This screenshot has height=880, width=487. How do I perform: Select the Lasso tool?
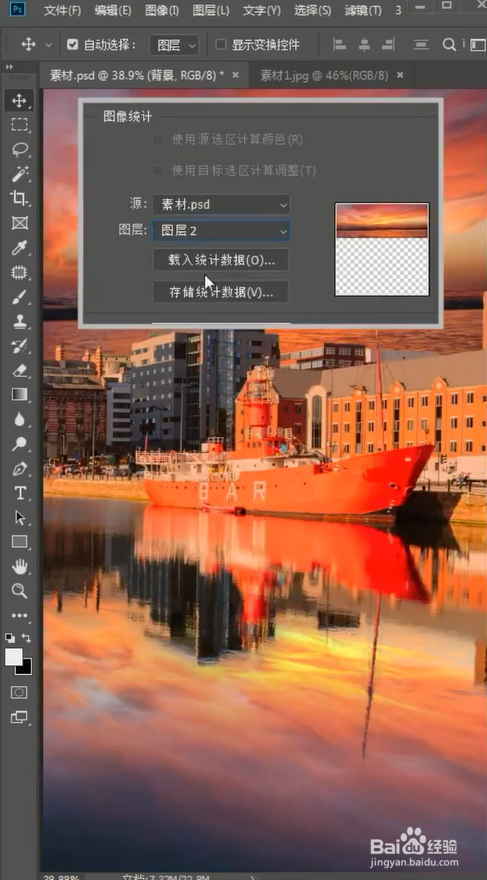[20, 149]
